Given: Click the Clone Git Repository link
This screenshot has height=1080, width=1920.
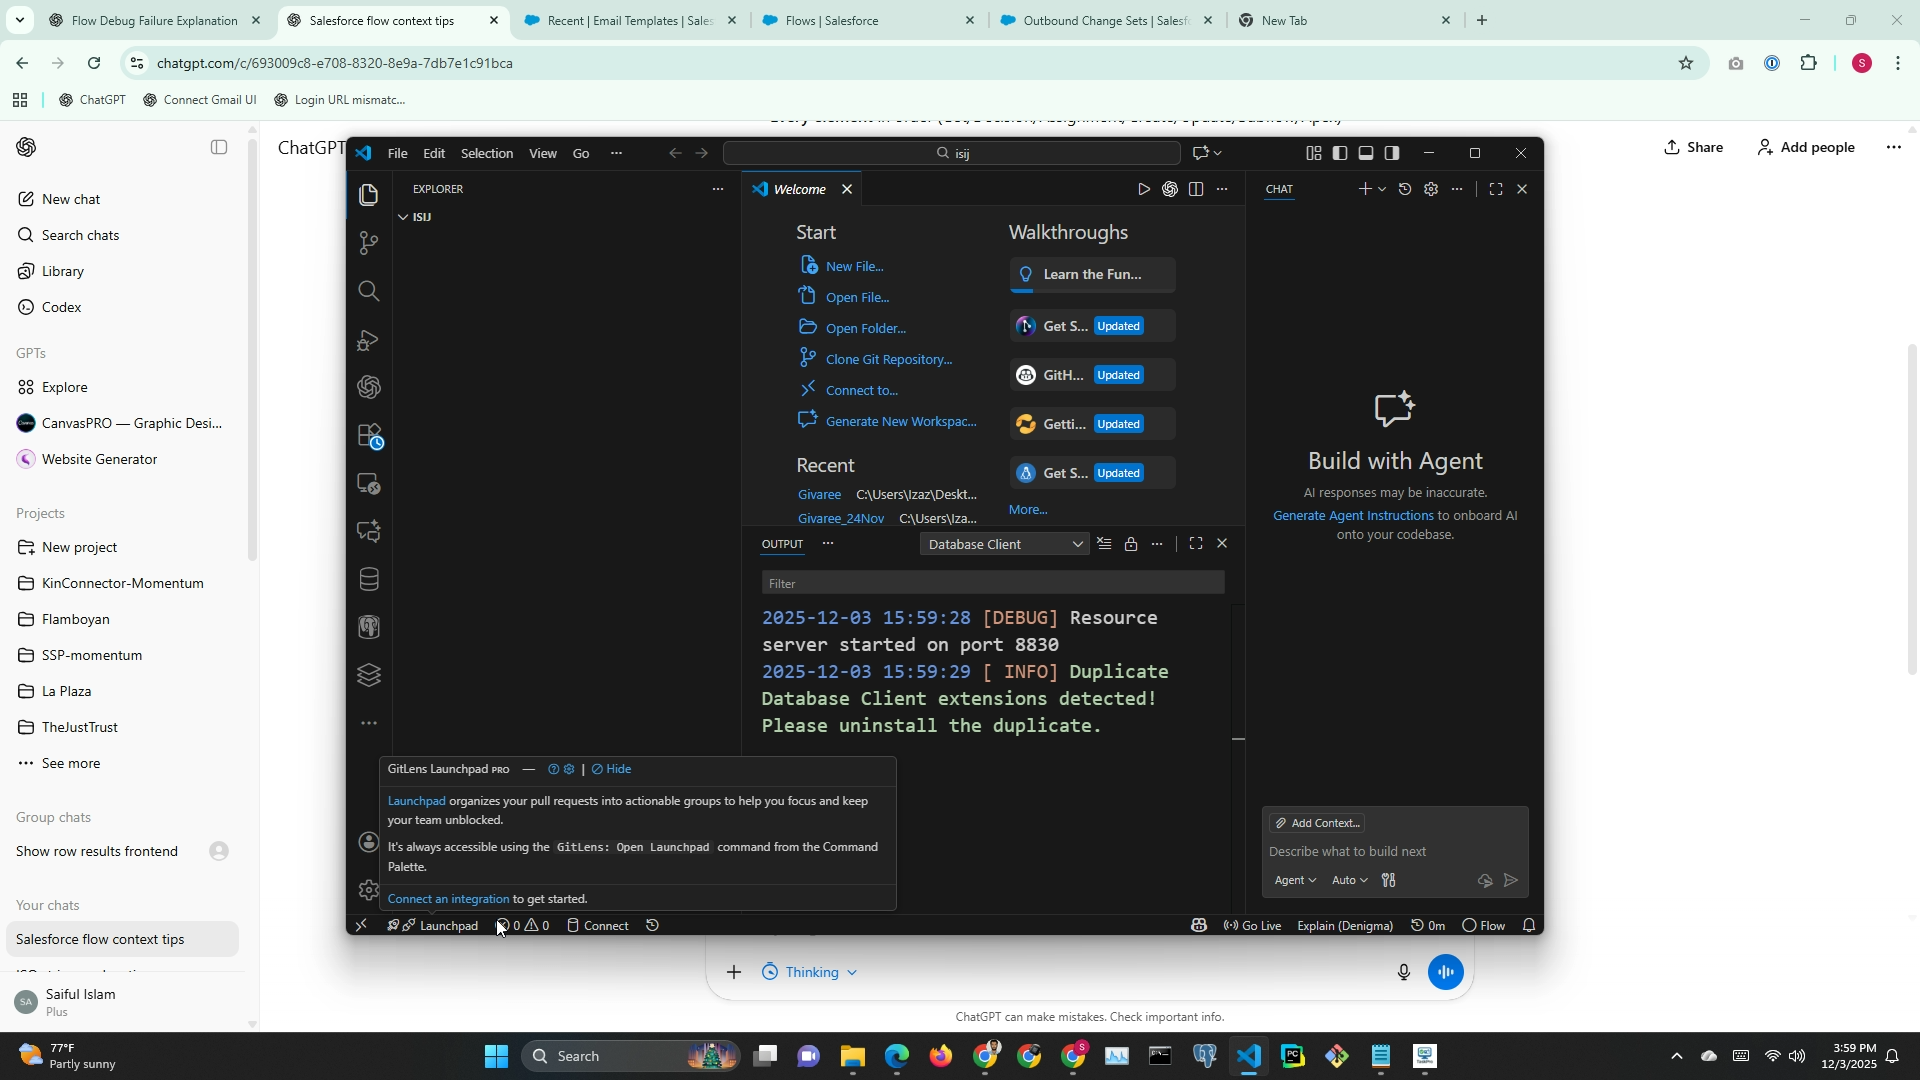Looking at the screenshot, I should pos(888,359).
